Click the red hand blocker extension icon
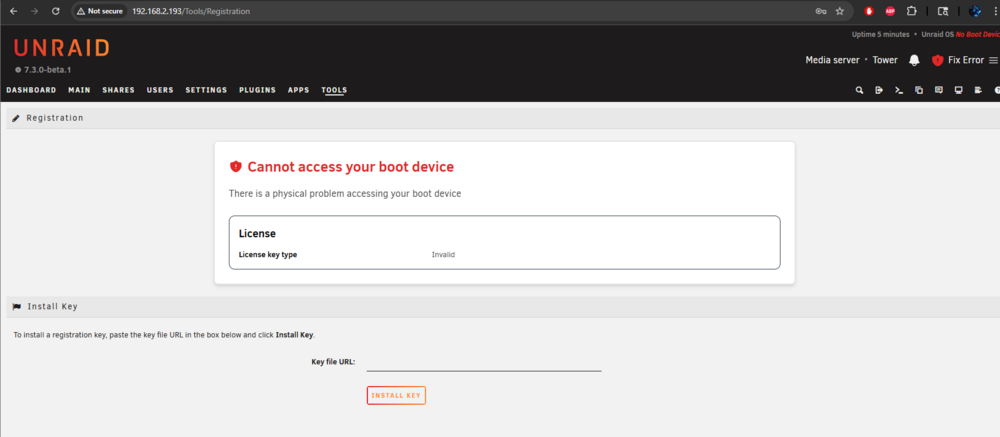This screenshot has height=437, width=1000. 869,11
